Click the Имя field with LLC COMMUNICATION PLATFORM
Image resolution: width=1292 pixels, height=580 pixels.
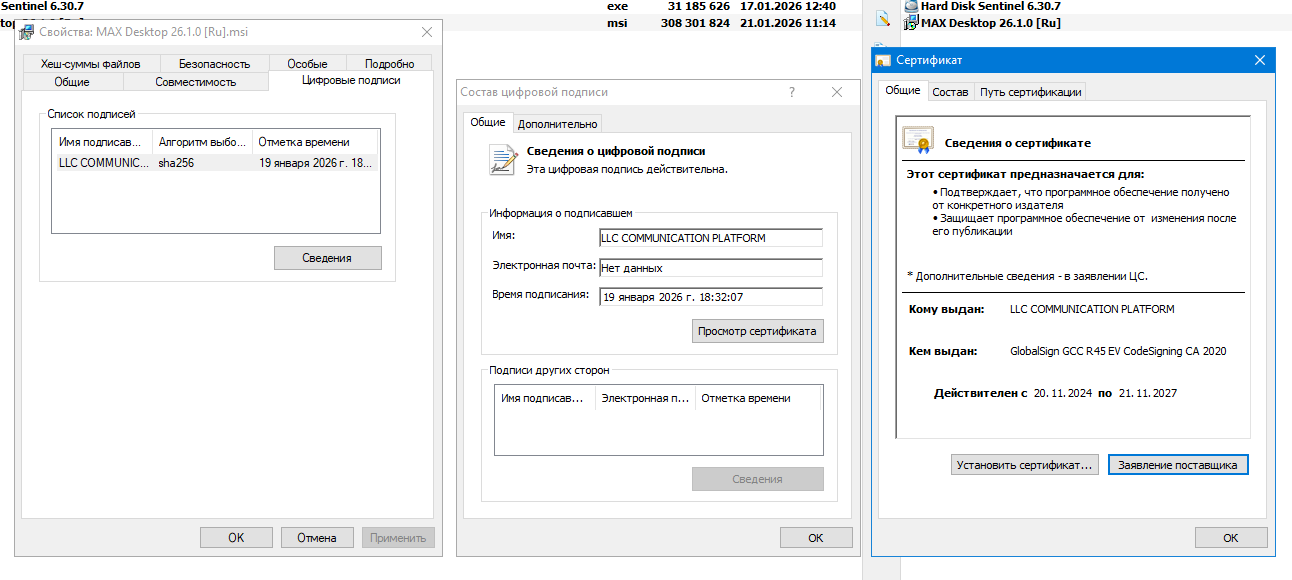[x=710, y=238]
